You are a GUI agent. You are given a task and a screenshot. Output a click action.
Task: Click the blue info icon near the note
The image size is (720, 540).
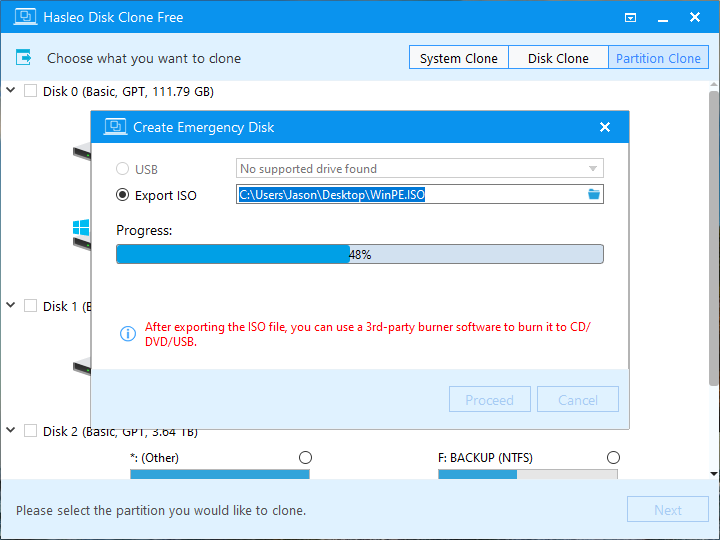pos(128,333)
